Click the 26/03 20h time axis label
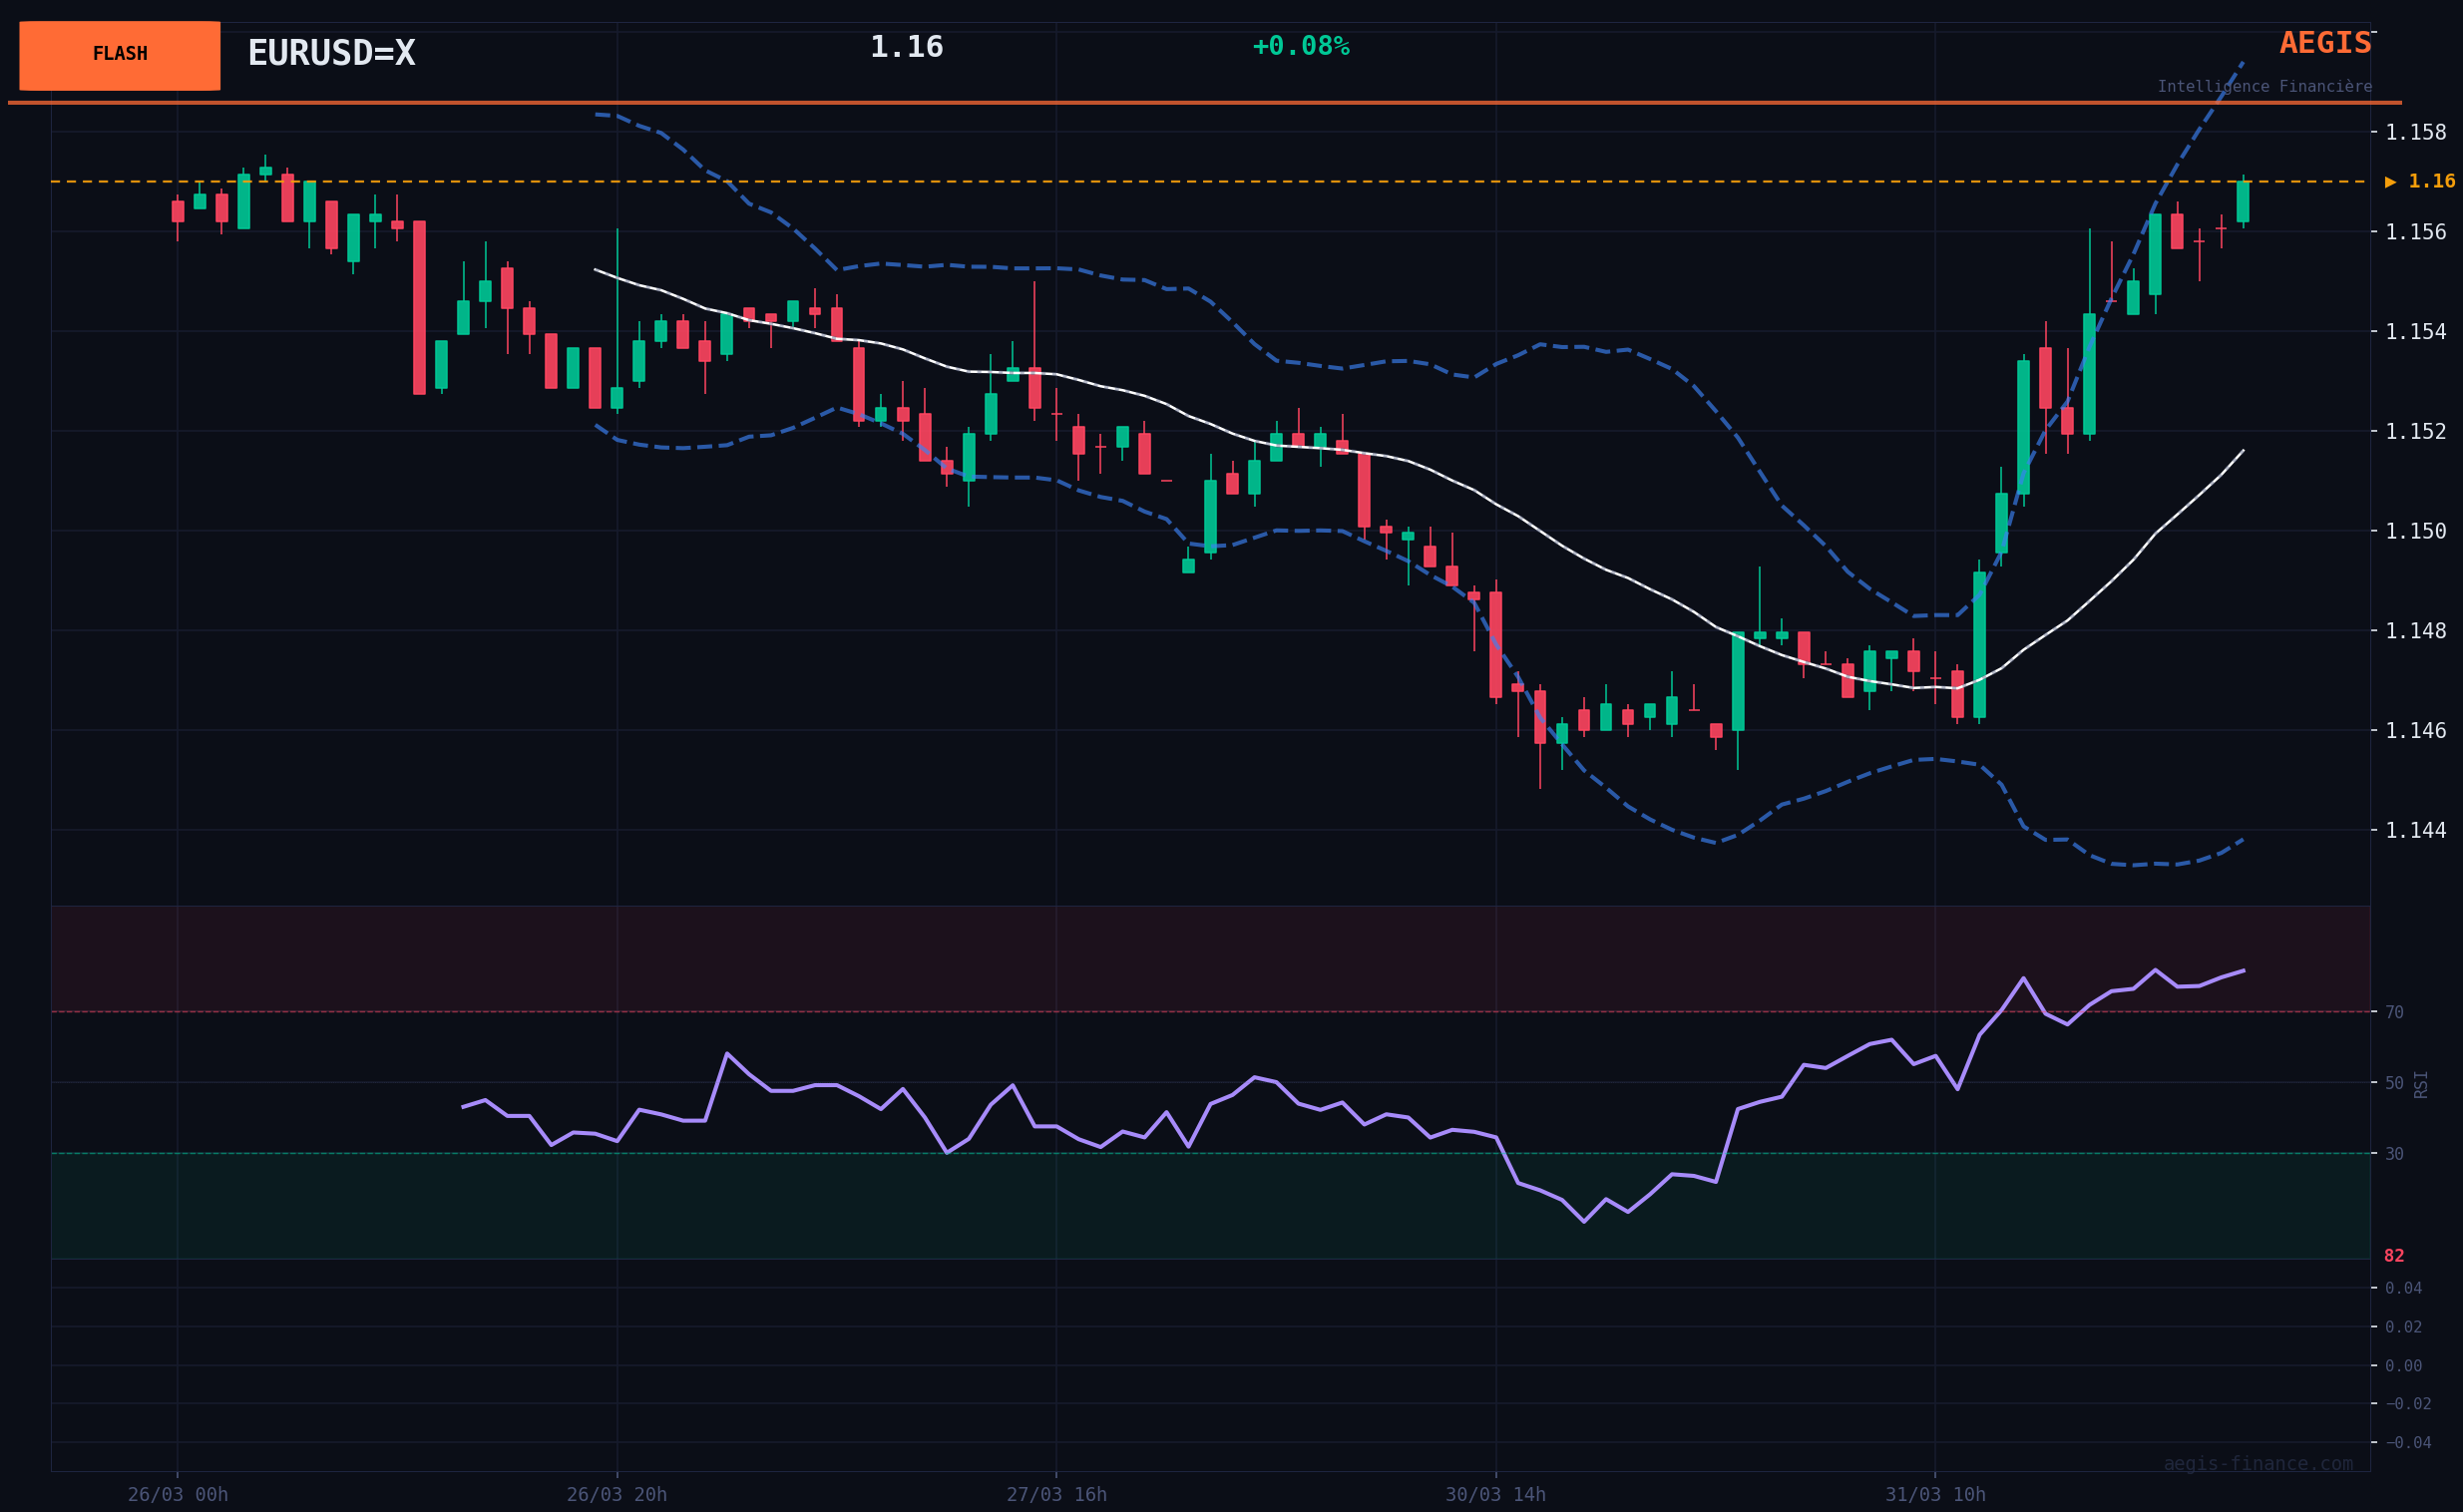The image size is (2463, 1512). click(x=617, y=1494)
